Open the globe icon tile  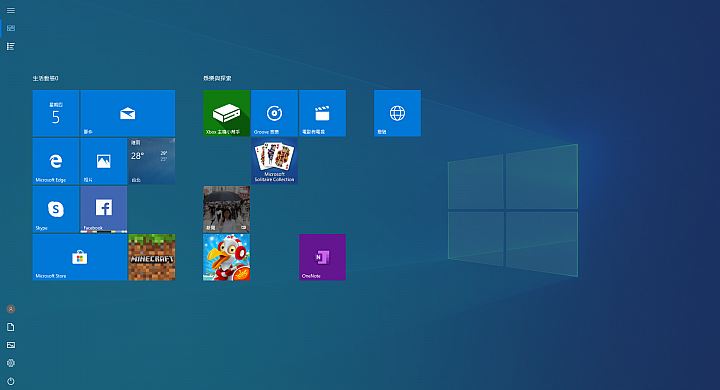click(x=397, y=113)
